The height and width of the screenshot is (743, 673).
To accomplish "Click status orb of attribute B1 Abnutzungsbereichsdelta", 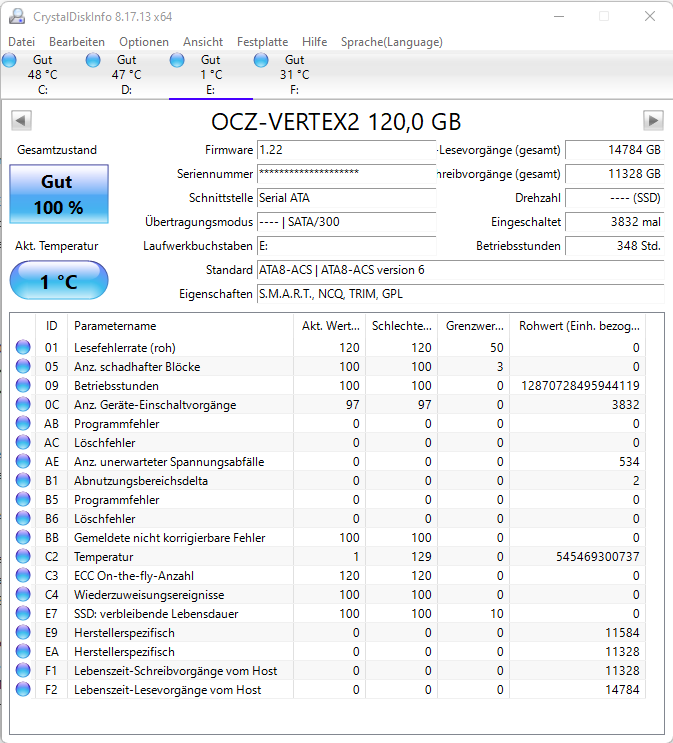I will 23,480.
